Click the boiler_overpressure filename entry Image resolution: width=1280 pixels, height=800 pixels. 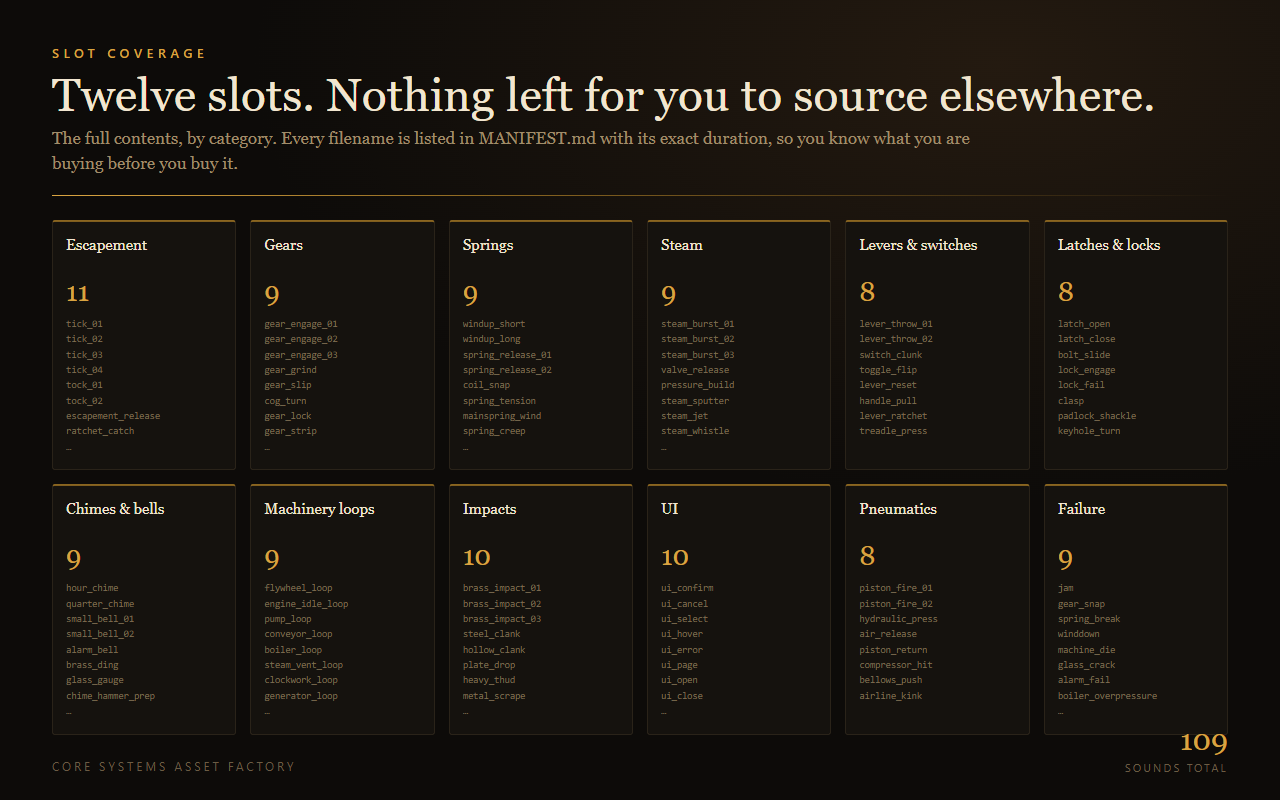[1107, 696]
